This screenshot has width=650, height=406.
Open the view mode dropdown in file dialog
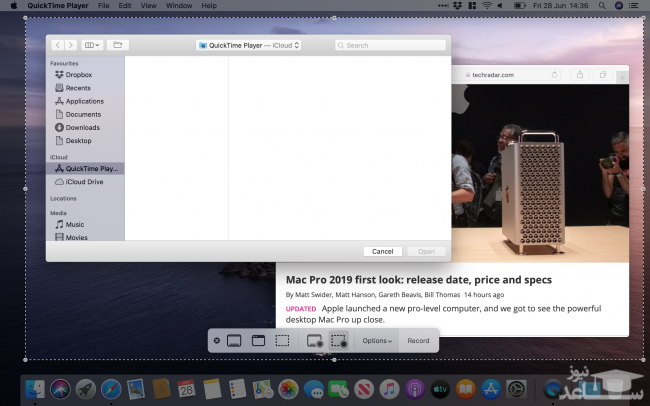click(92, 45)
